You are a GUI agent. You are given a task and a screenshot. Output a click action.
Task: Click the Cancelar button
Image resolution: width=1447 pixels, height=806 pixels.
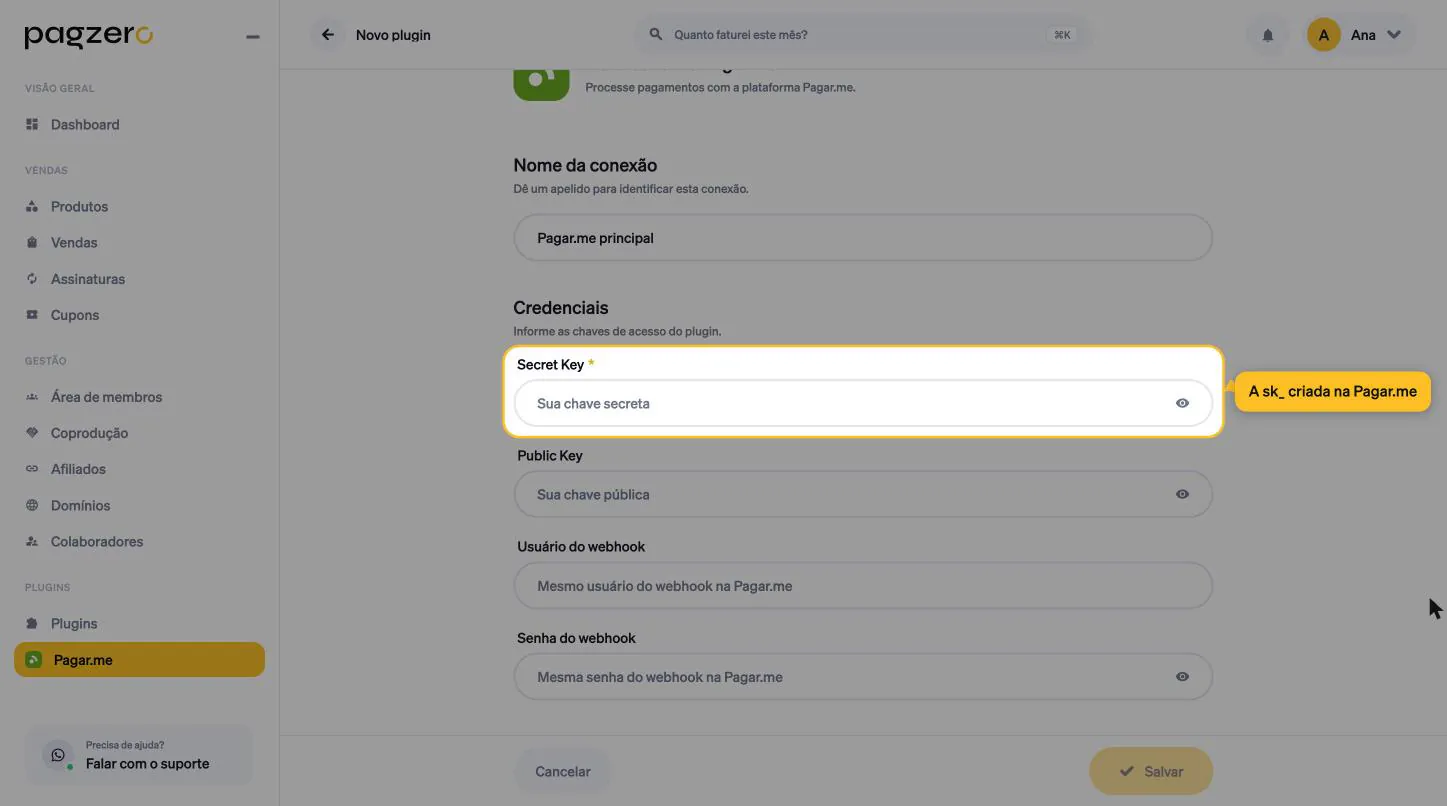[x=563, y=772]
